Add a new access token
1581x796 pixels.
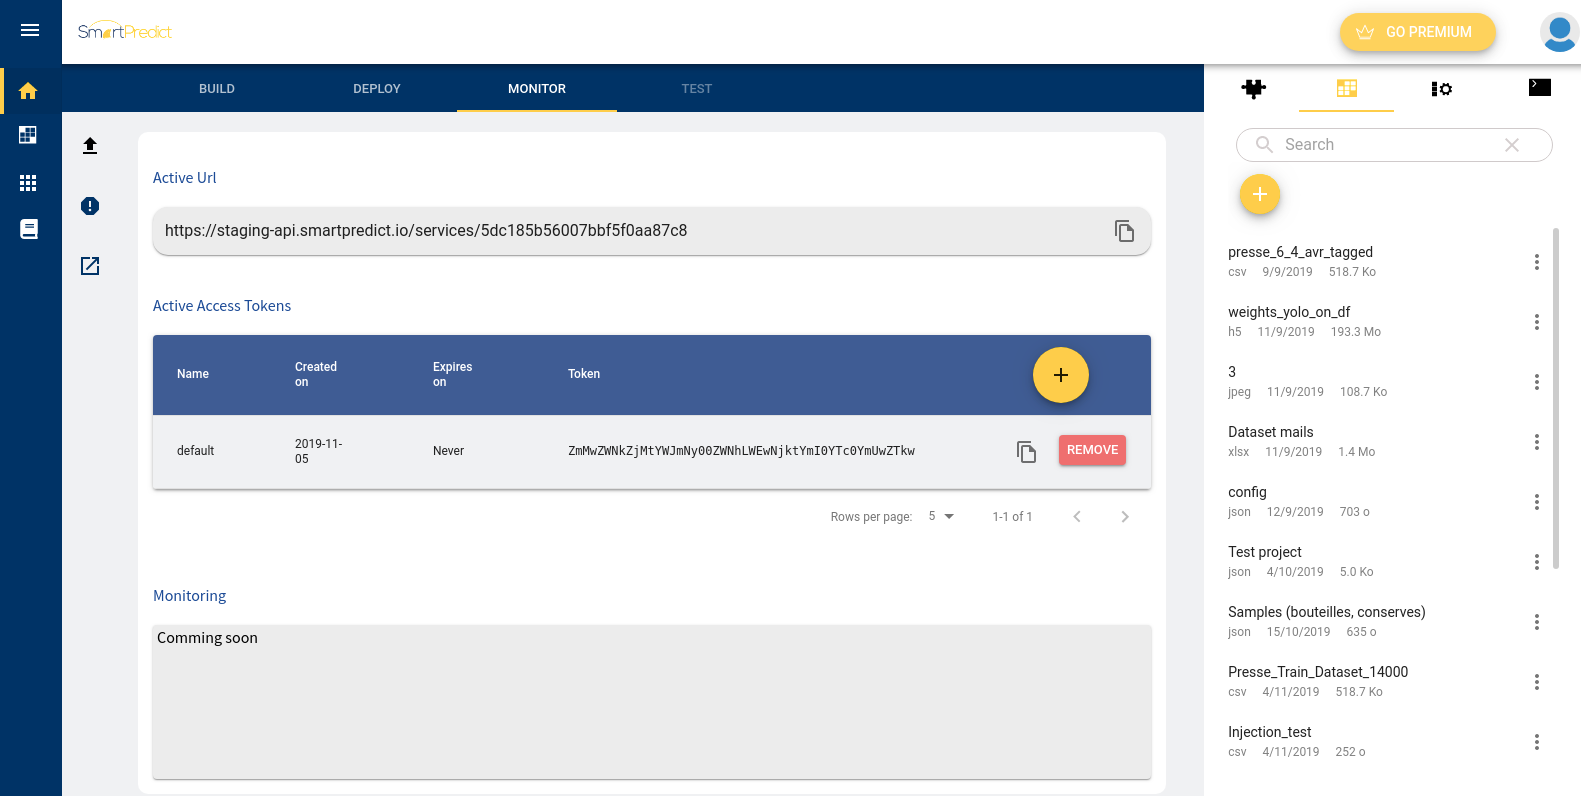(x=1061, y=375)
